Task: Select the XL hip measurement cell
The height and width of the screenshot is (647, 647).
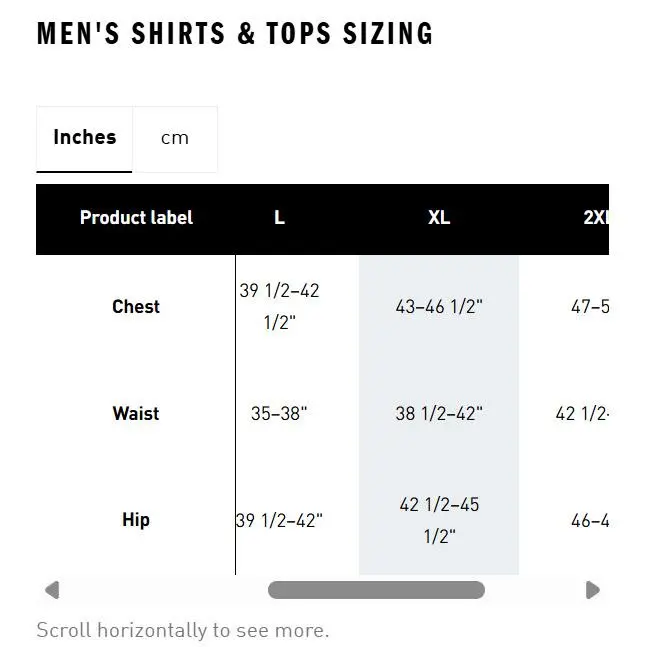Action: 439,520
